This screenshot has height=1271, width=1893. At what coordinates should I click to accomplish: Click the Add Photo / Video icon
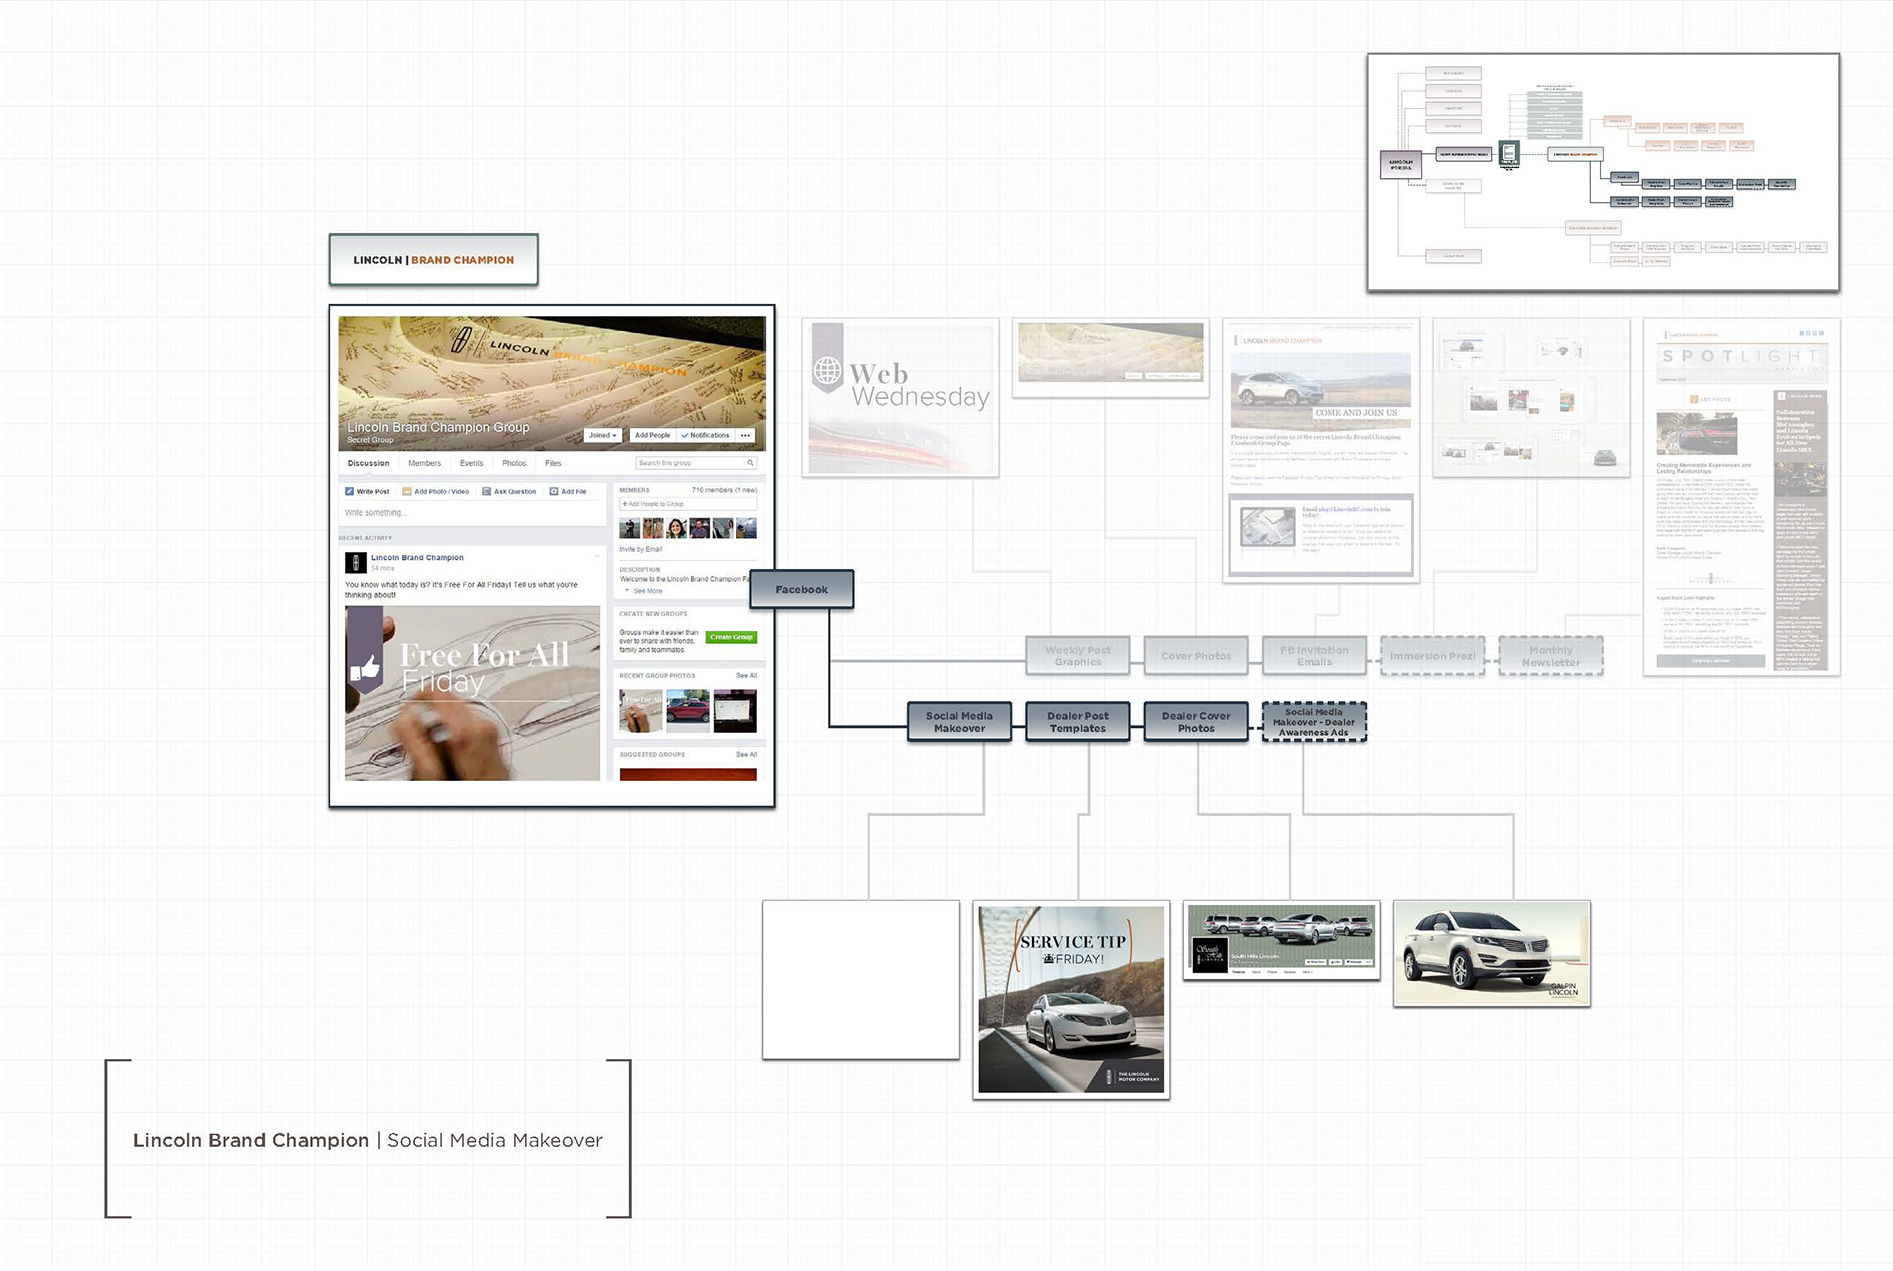click(406, 491)
